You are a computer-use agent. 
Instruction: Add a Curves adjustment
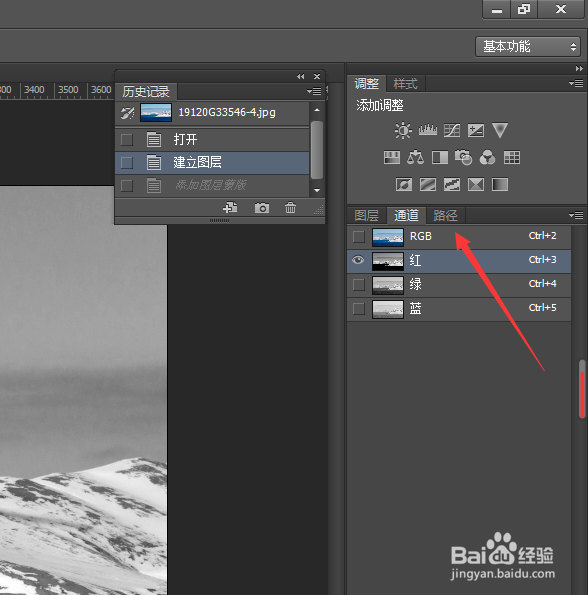452,131
